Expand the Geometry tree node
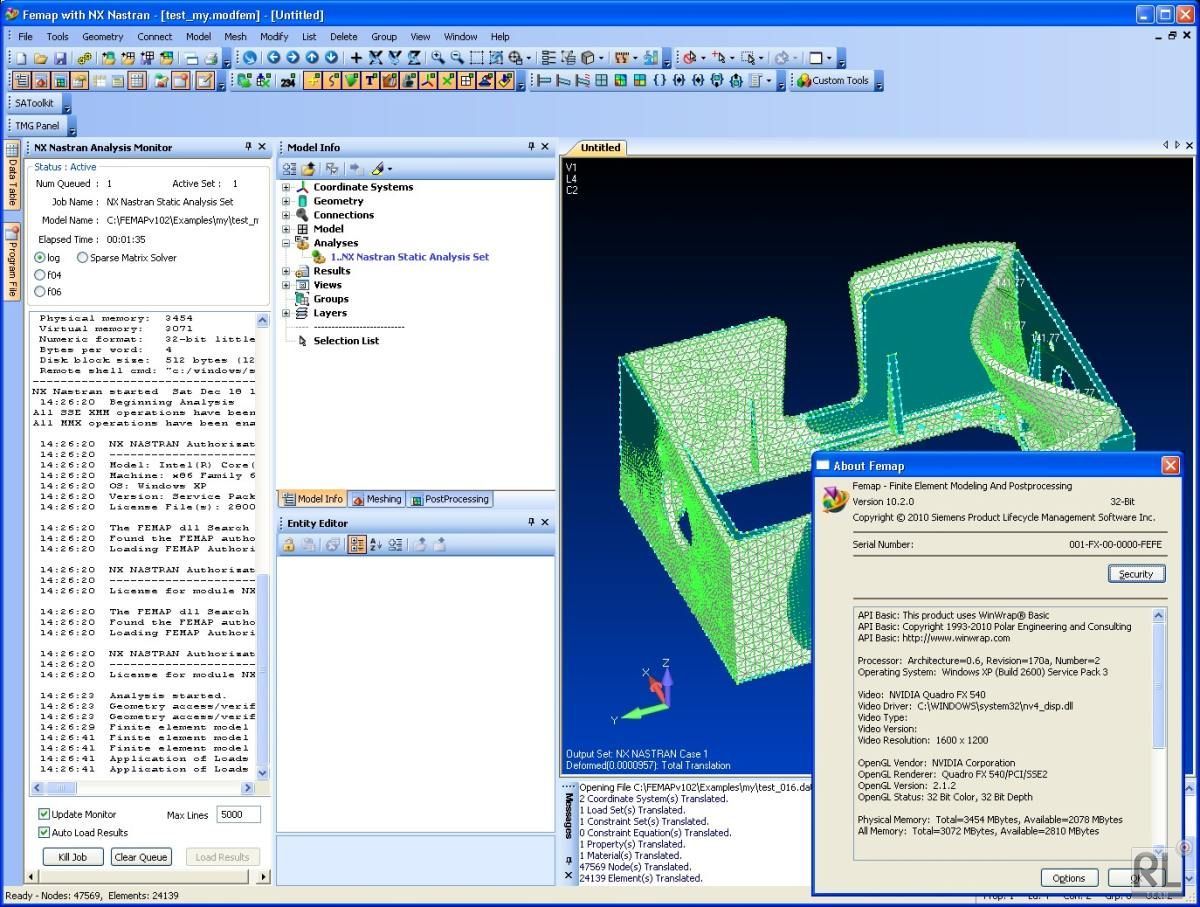 point(286,201)
